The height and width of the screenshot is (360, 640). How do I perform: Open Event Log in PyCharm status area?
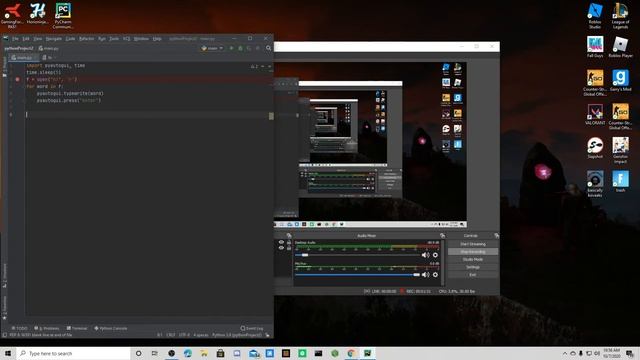pyautogui.click(x=252, y=328)
